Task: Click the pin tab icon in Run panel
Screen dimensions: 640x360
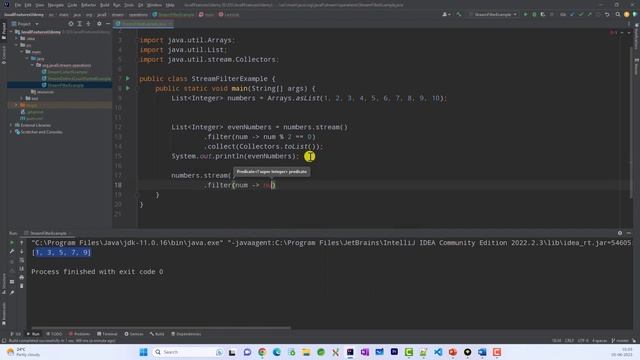Action: point(12,292)
